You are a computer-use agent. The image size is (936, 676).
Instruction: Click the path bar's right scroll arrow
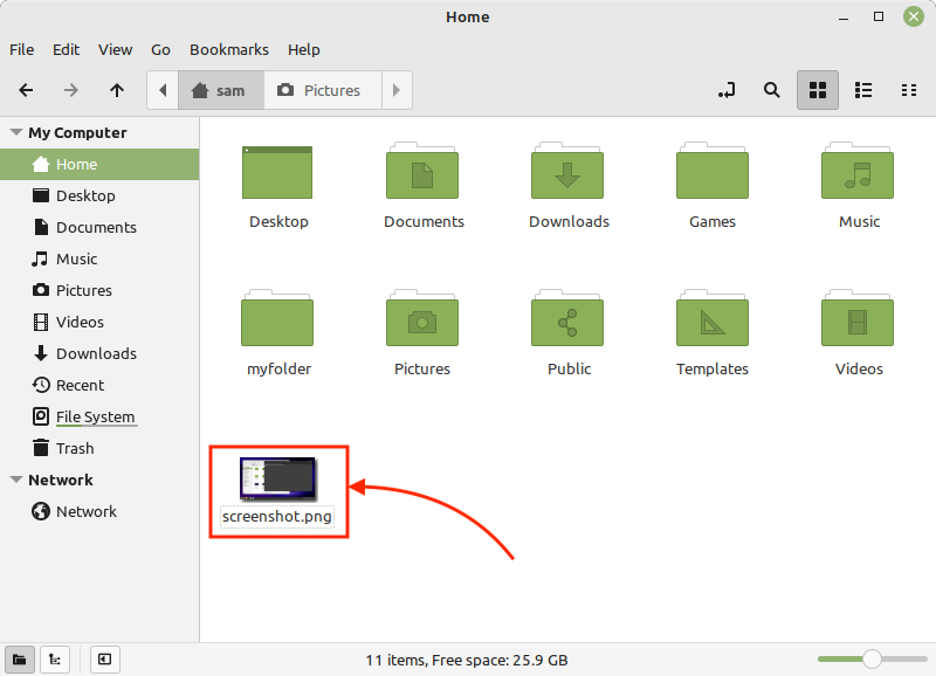(x=396, y=90)
